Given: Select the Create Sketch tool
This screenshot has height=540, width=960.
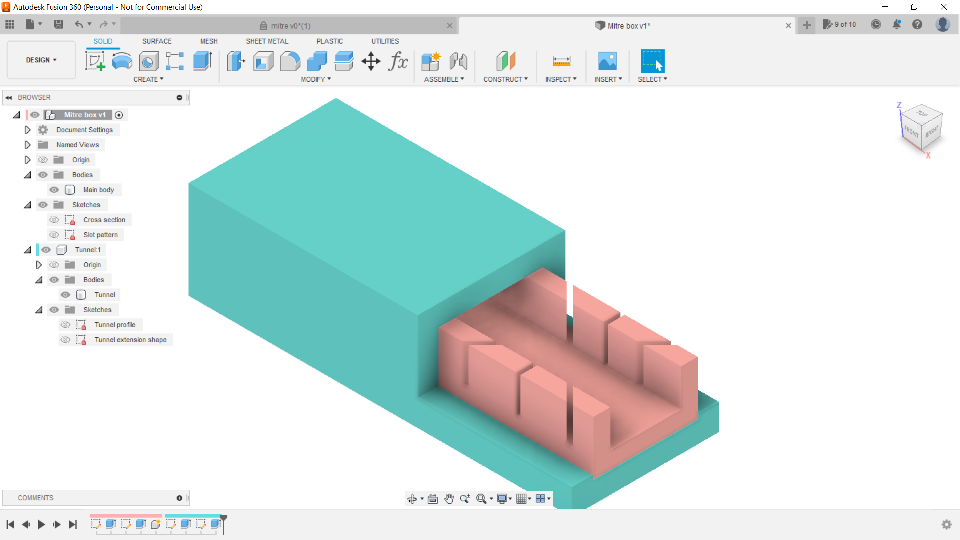Looking at the screenshot, I should click(x=96, y=62).
